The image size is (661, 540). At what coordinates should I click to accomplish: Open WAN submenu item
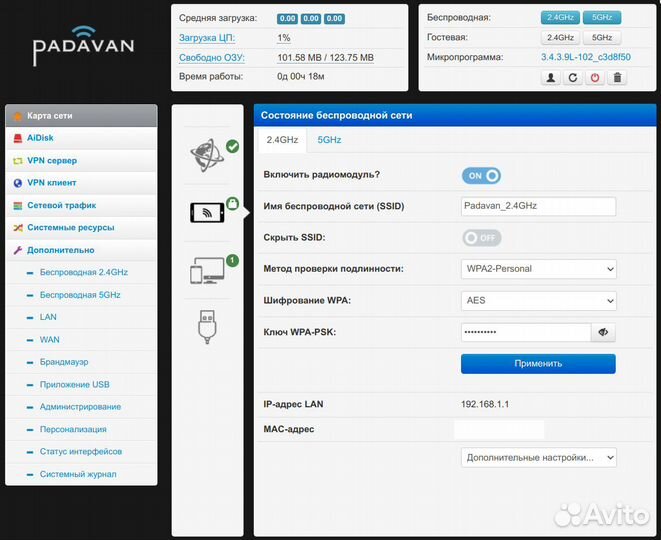tap(49, 340)
